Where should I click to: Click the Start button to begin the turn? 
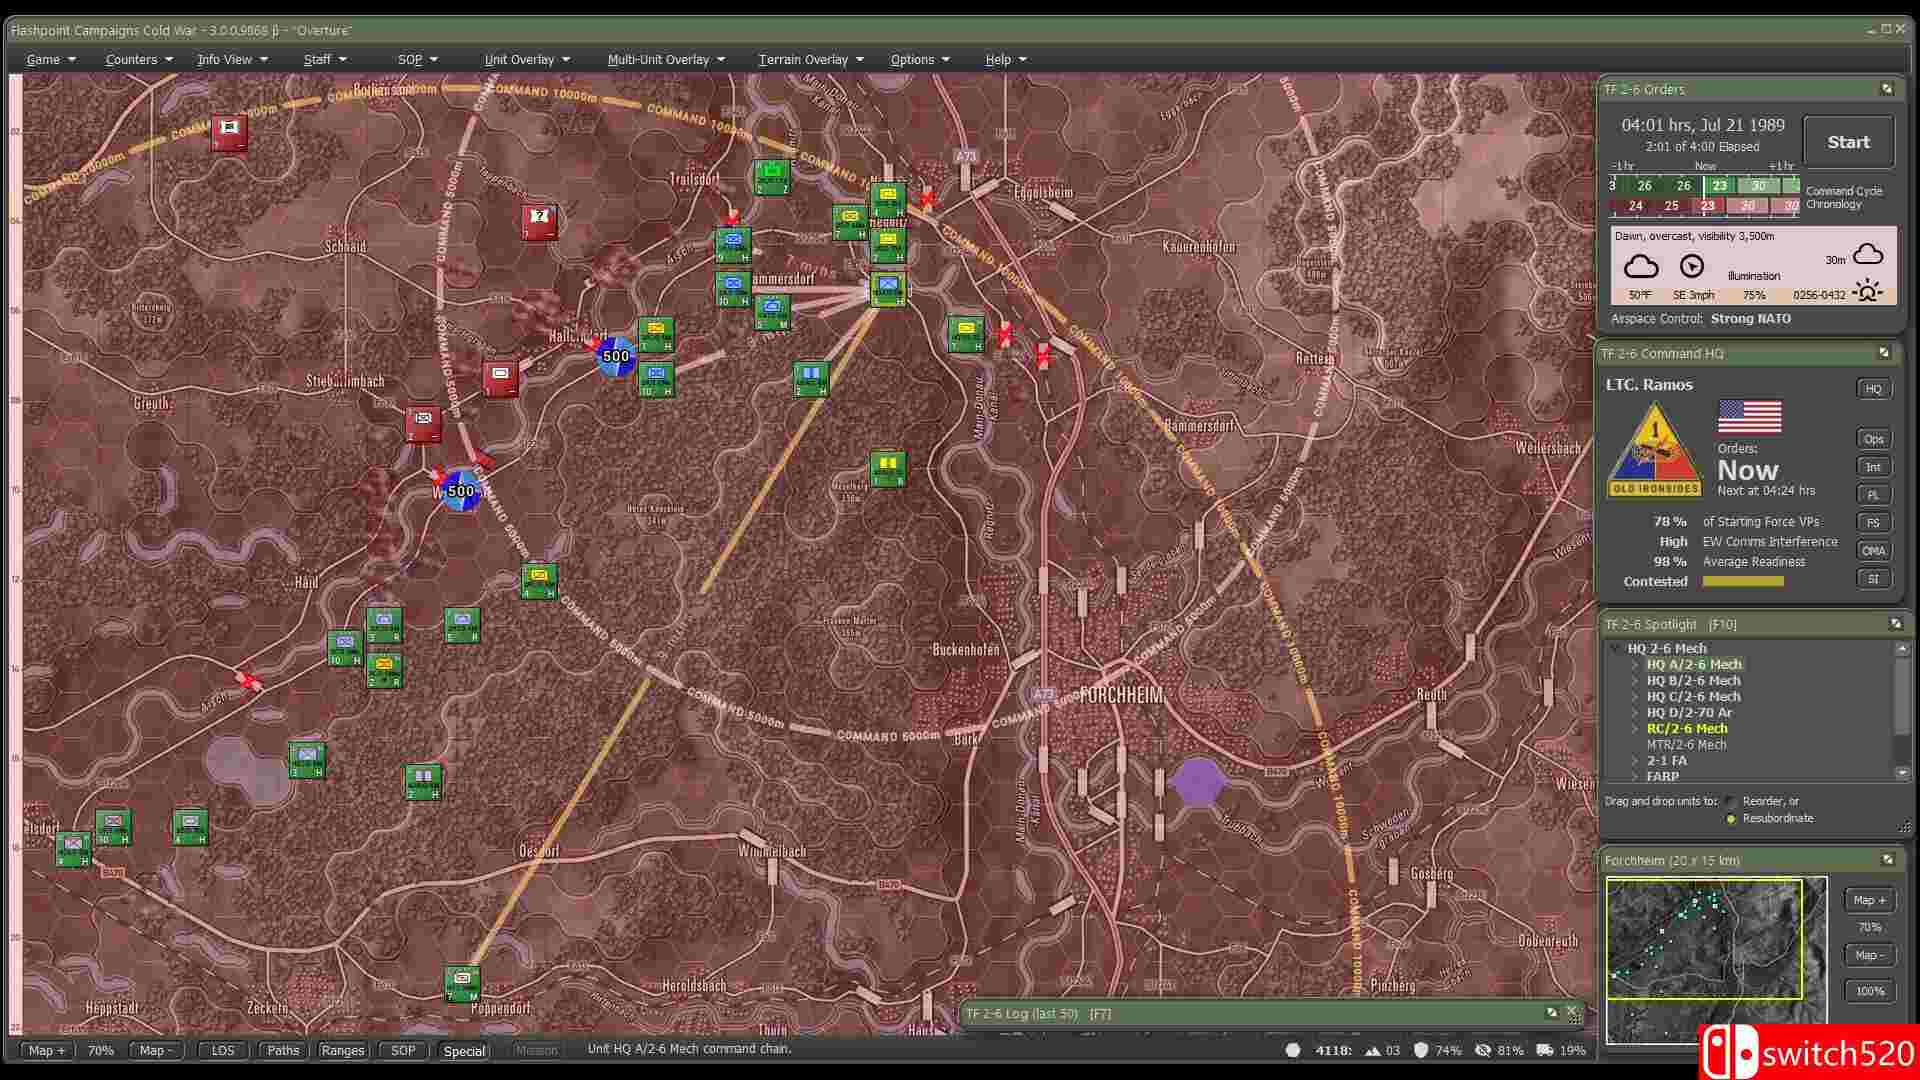coord(1848,141)
